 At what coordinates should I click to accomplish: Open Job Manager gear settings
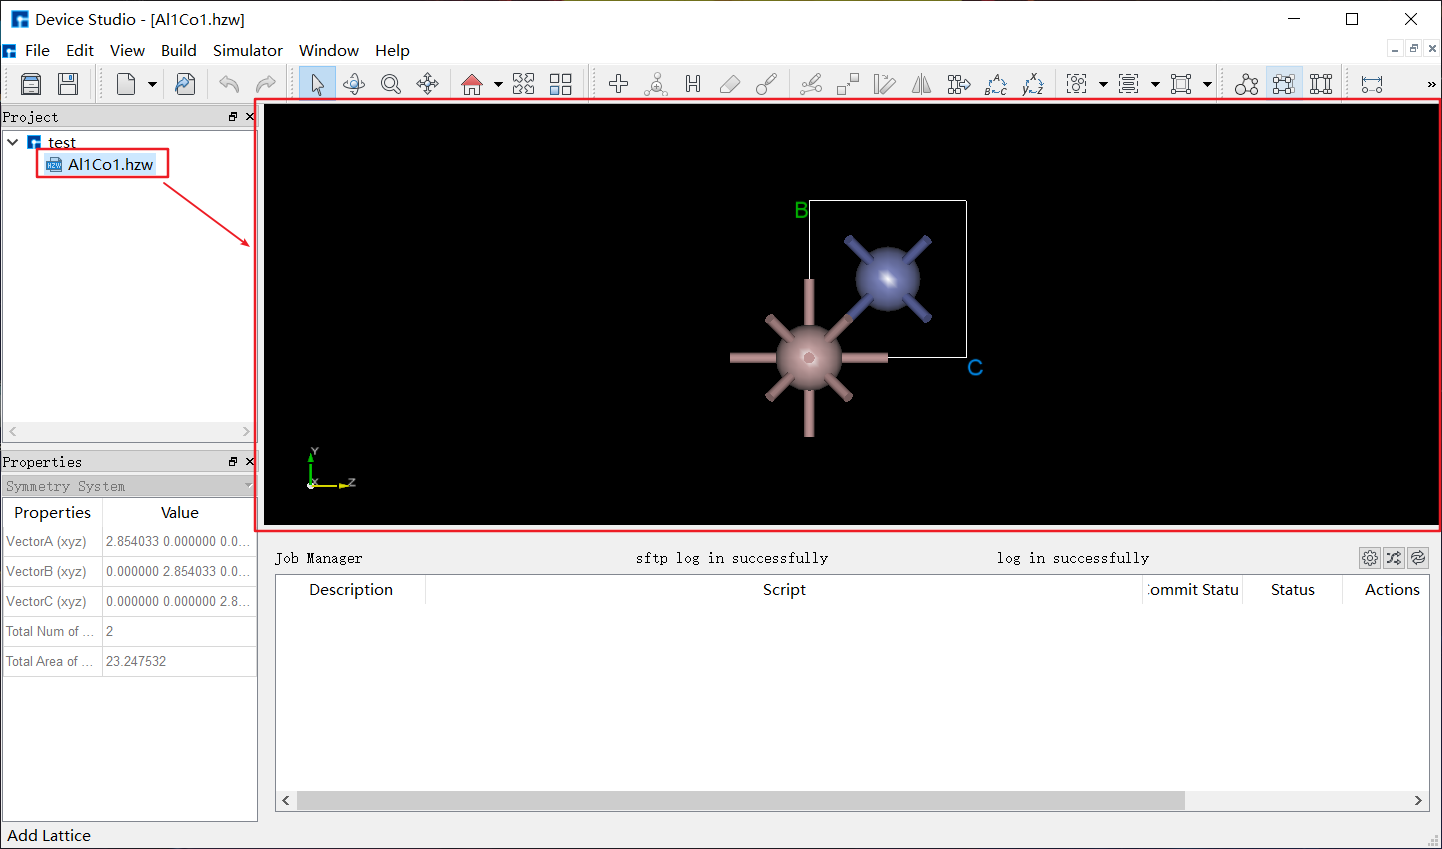coord(1369,558)
